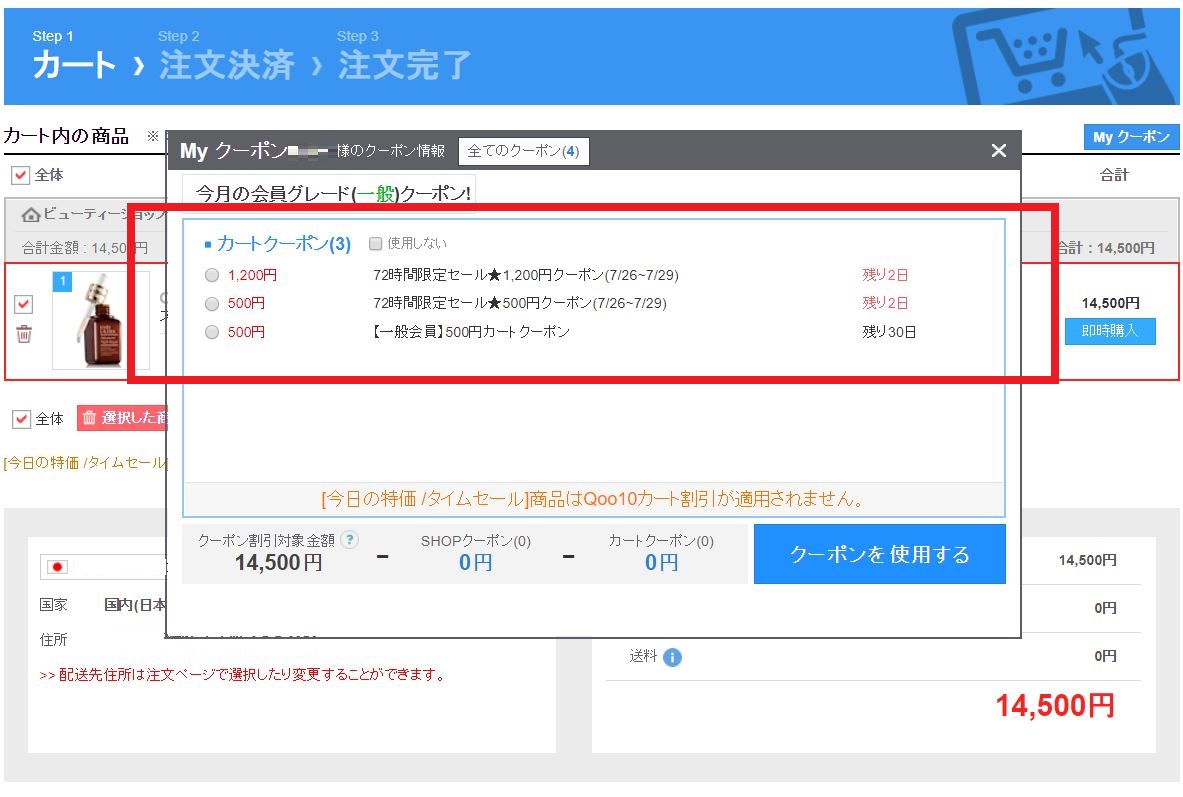The image size is (1183, 797).
Task: Click the shopping cart banner graphic
Action: pos(1062,56)
